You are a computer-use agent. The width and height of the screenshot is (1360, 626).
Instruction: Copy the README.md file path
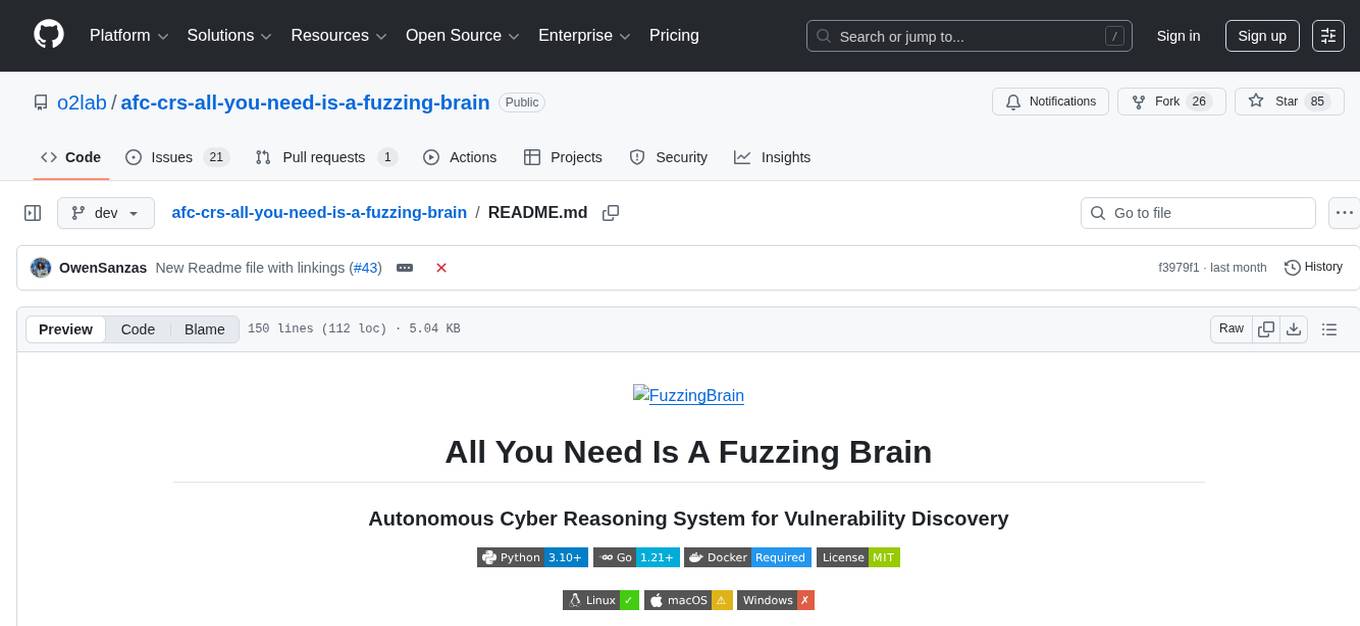[611, 212]
